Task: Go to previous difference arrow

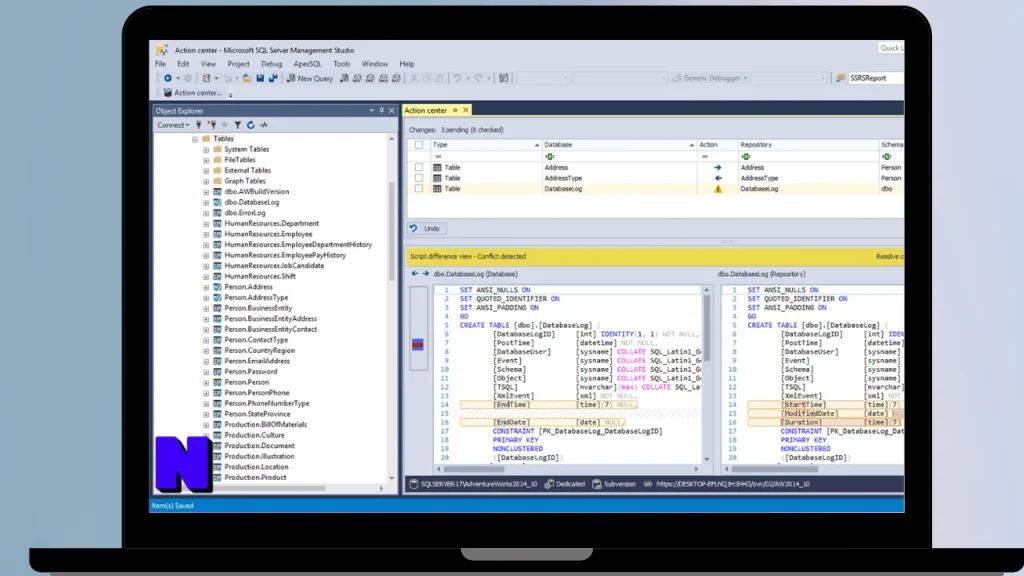Action: coord(415,274)
